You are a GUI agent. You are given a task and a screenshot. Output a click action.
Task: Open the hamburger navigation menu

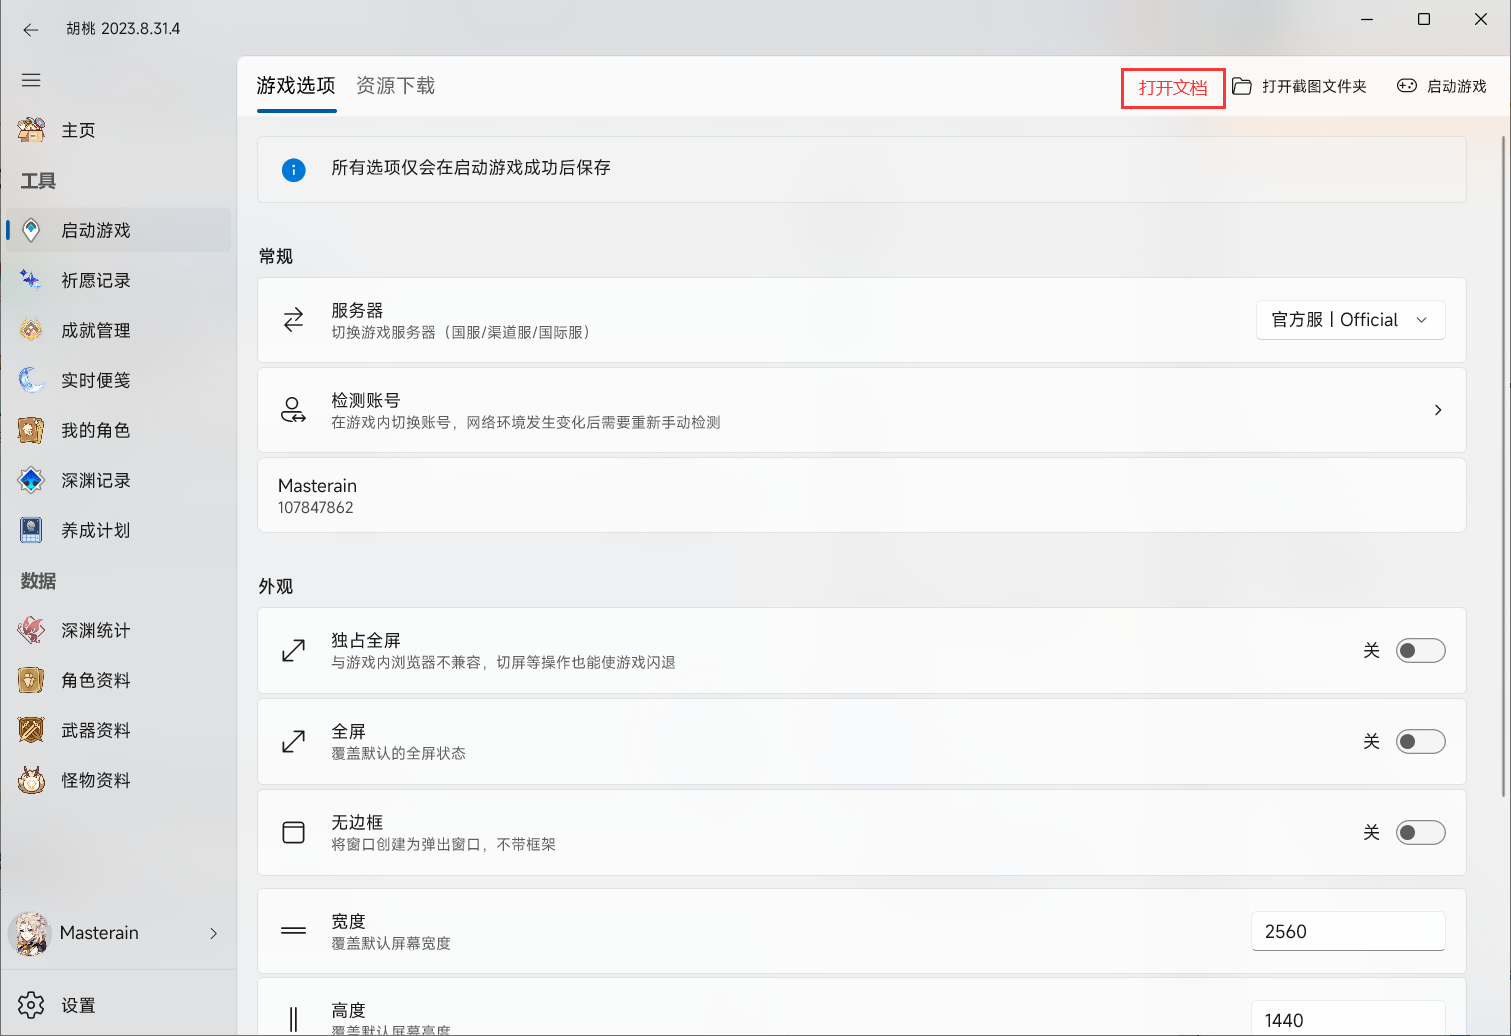[31, 79]
